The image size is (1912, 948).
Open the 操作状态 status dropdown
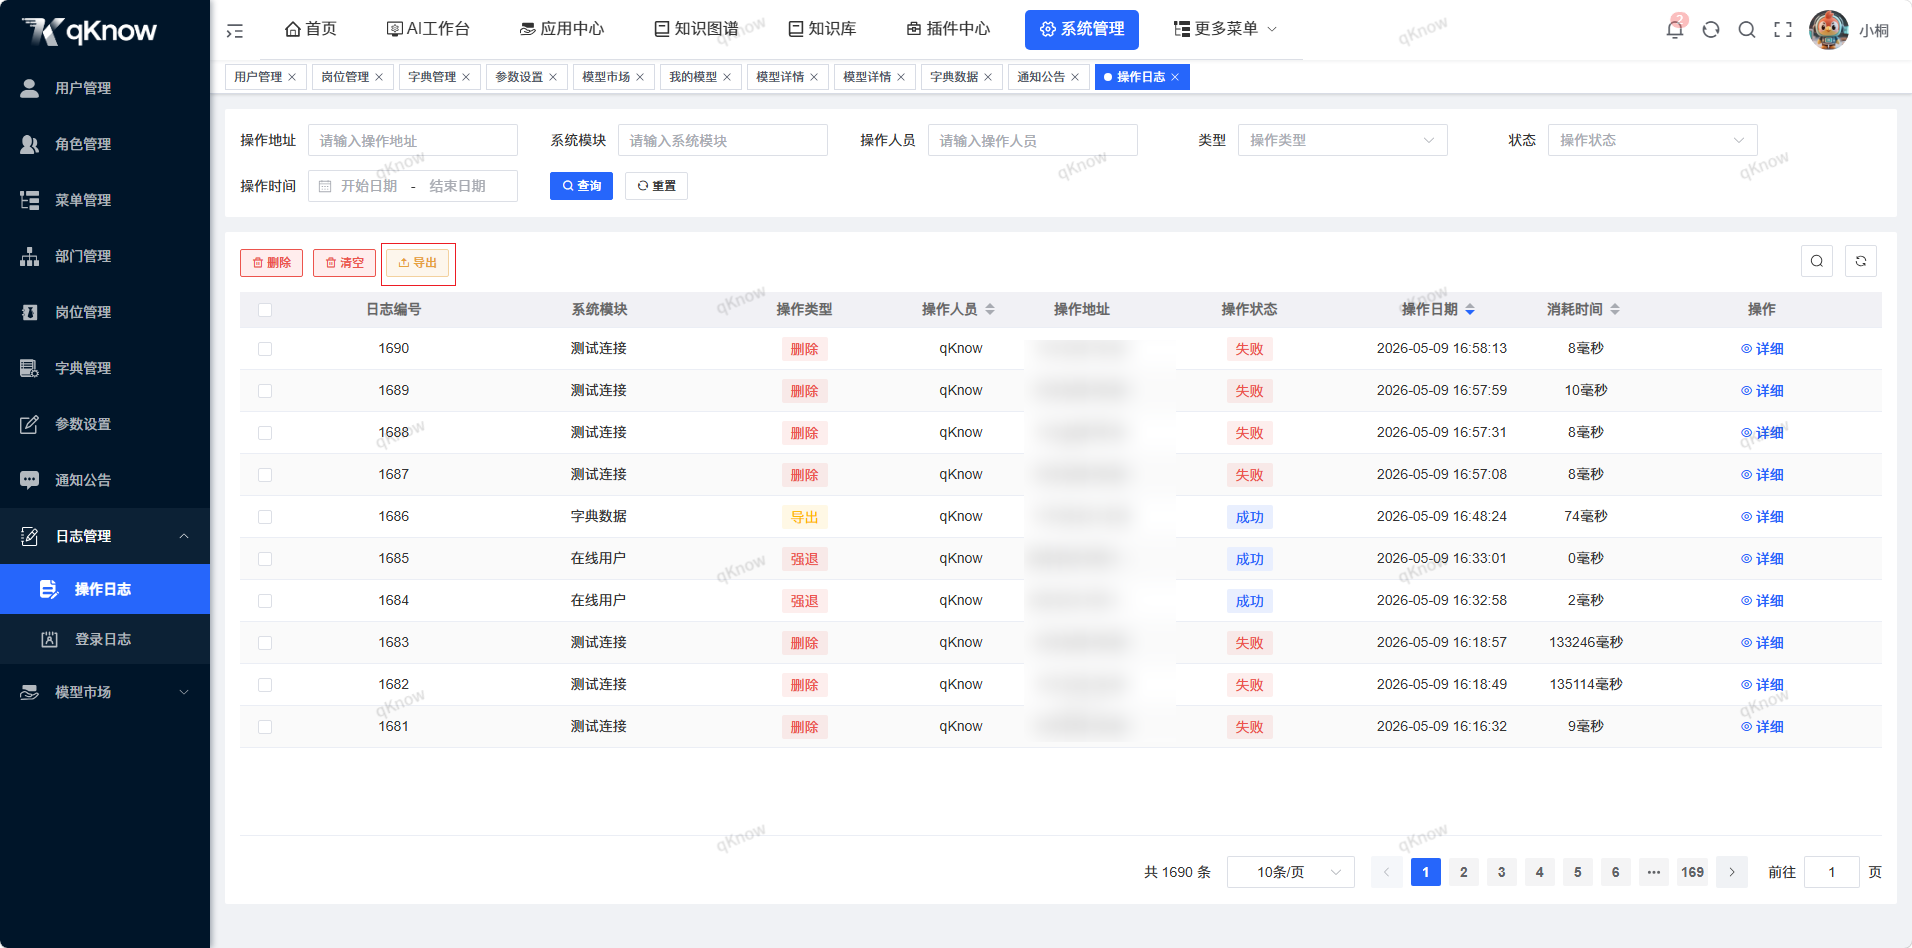[x=1652, y=140]
